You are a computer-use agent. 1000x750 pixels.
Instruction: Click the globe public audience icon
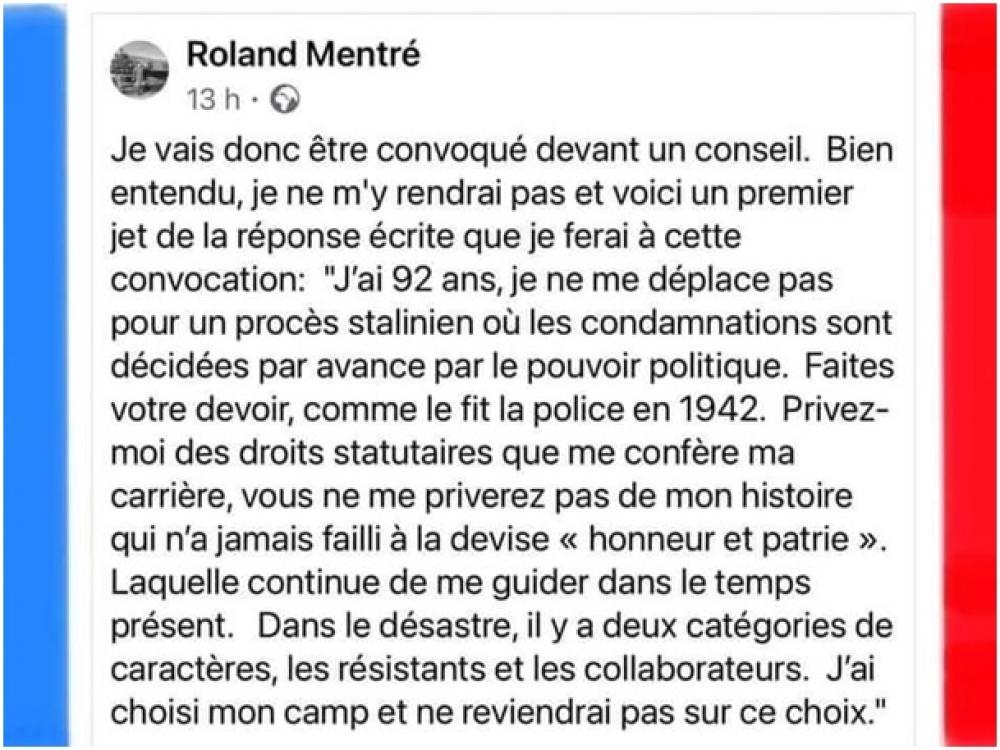coord(284,100)
